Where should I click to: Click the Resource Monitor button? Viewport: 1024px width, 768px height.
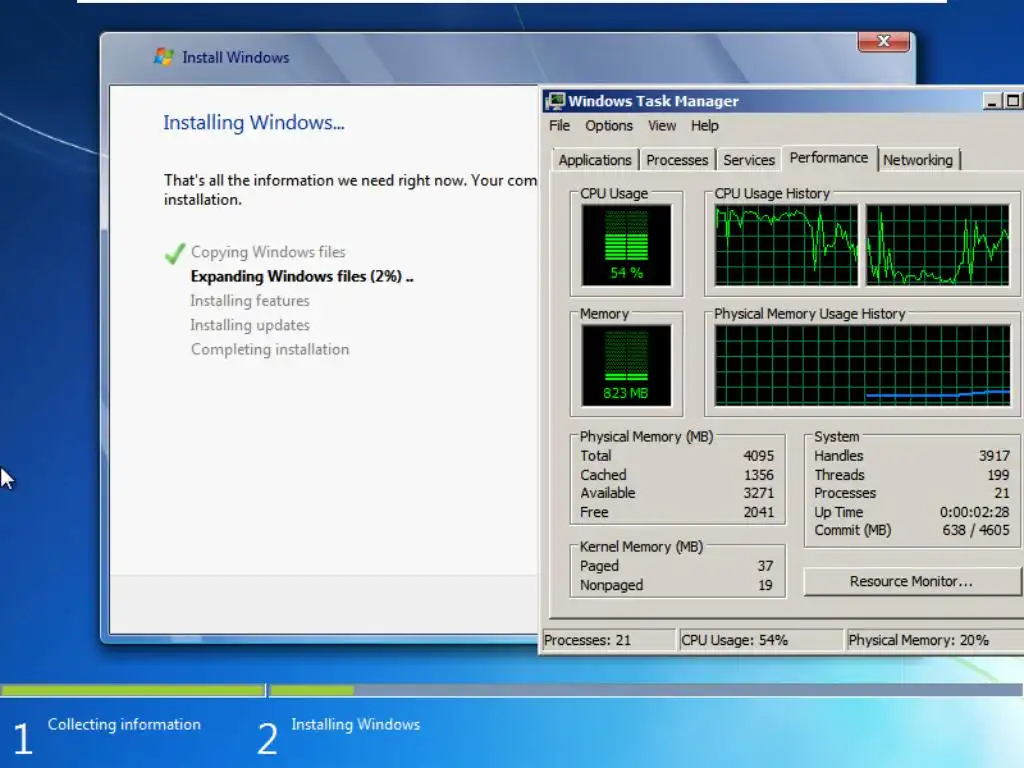click(911, 581)
